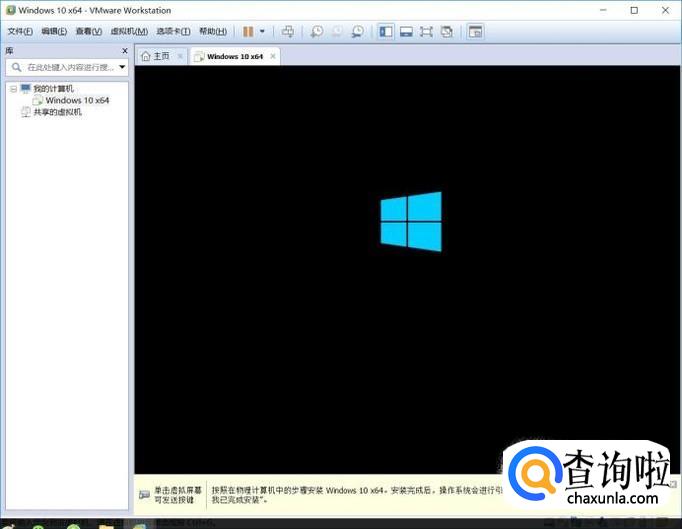The height and width of the screenshot is (529, 682).
Task: Take a snapshot of this virtual machine
Action: 317,31
